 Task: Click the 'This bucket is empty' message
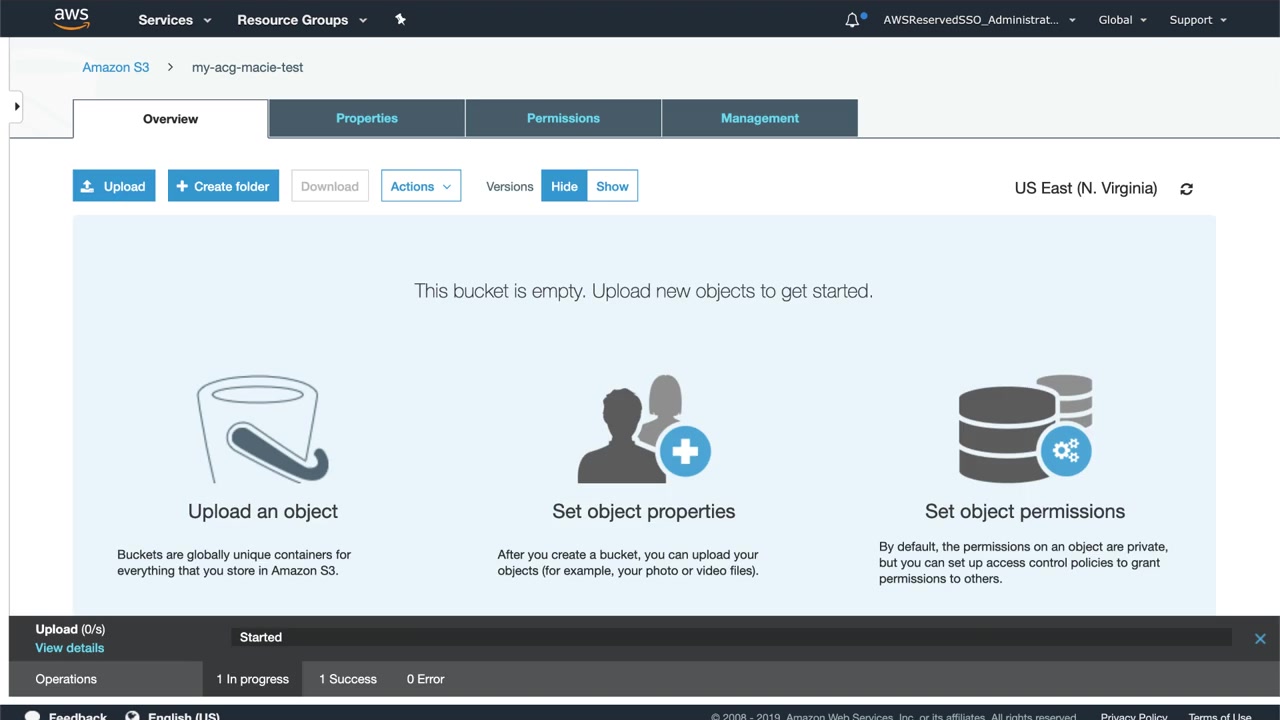(x=644, y=291)
